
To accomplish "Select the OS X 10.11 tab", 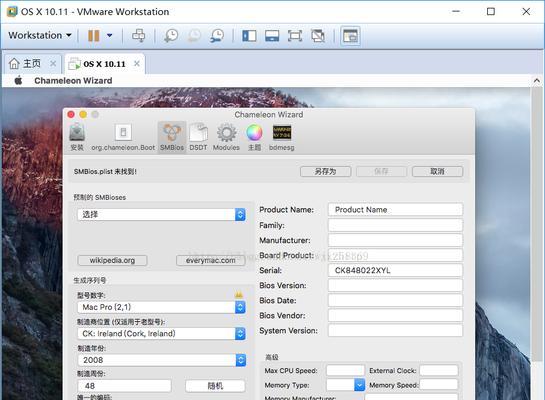I will pos(104,64).
